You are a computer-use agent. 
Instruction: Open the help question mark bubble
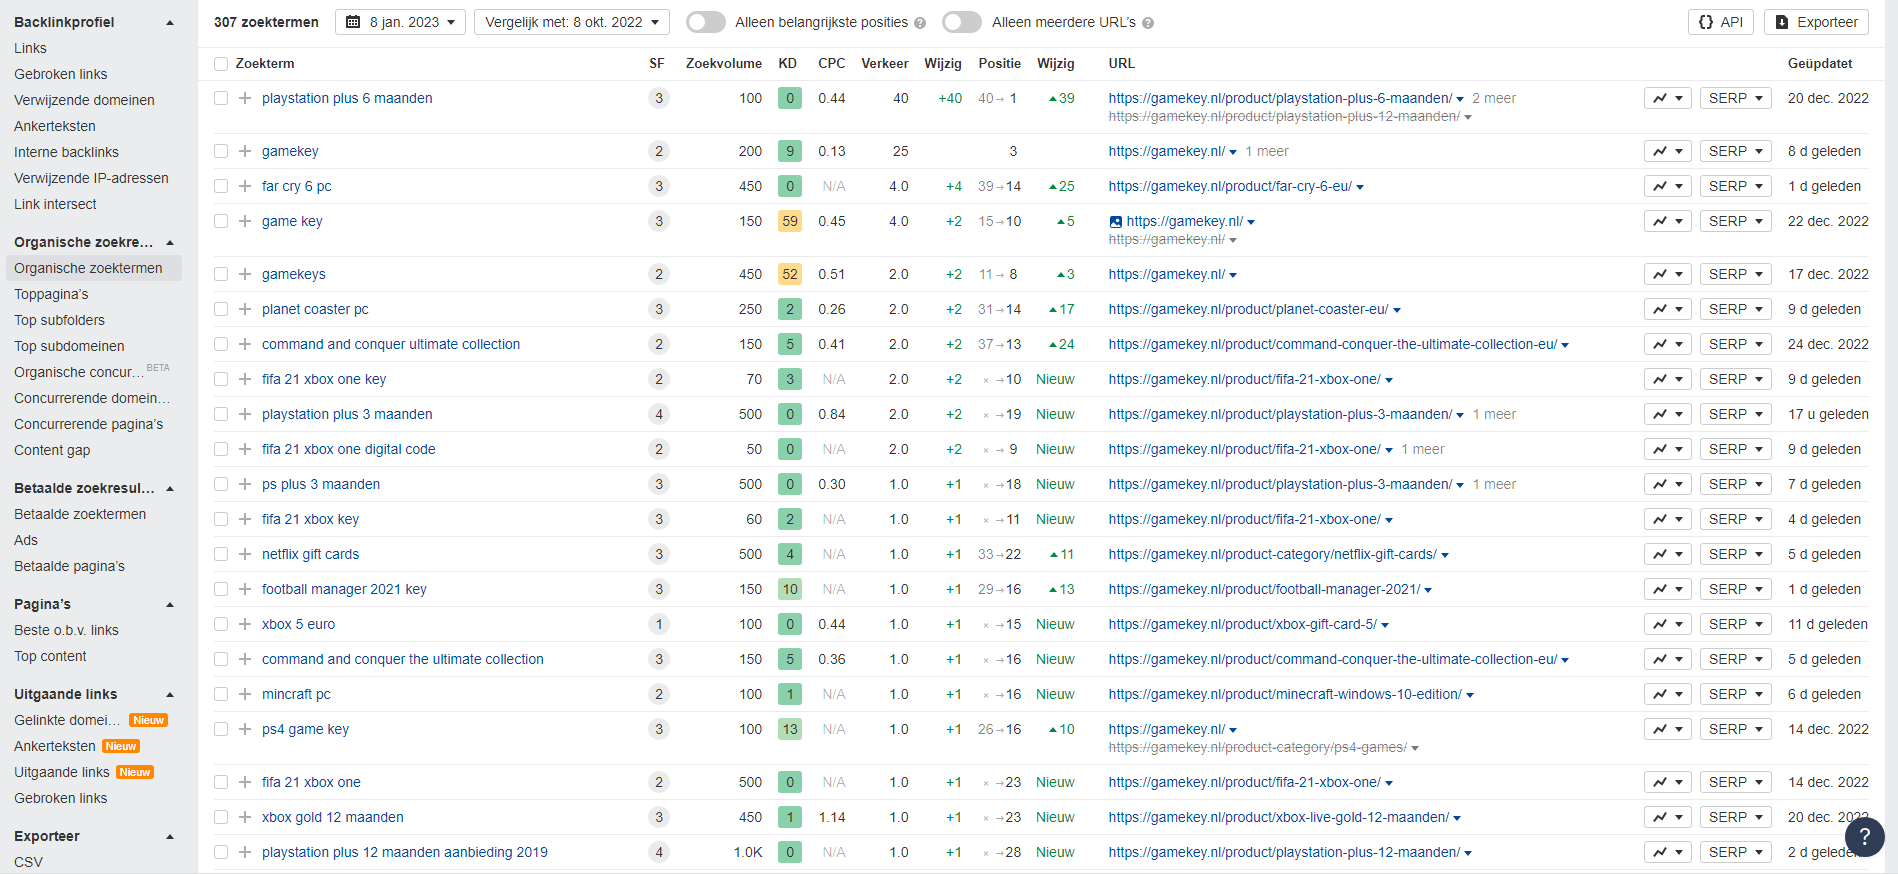(1864, 837)
